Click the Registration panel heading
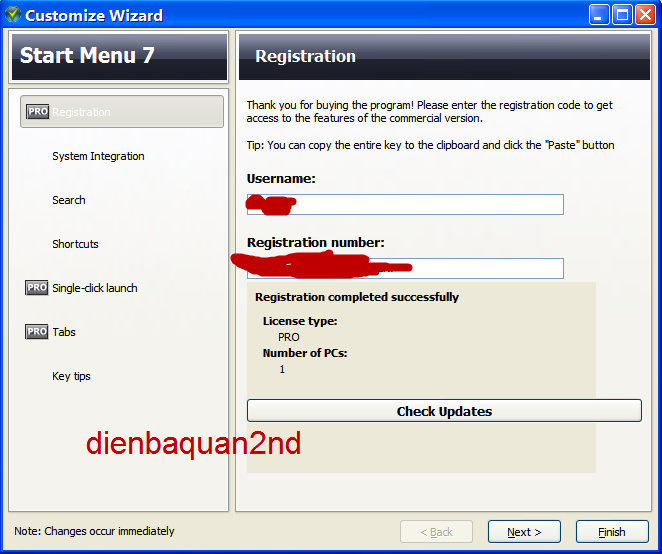The image size is (662, 554). [305, 56]
